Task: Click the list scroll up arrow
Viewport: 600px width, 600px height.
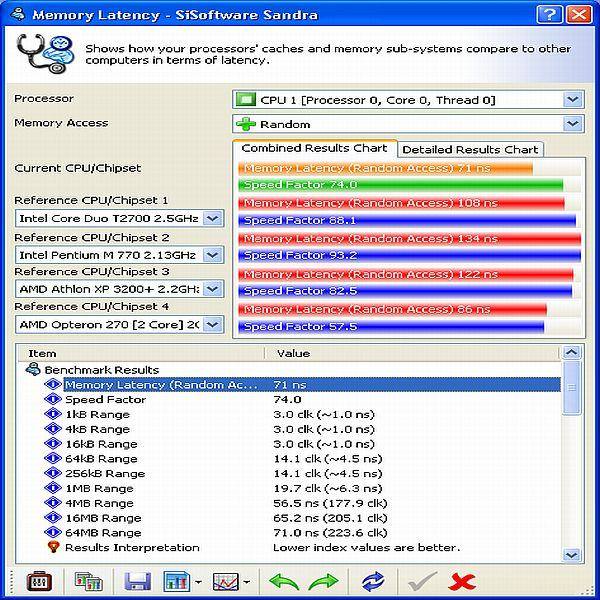Action: click(x=572, y=352)
